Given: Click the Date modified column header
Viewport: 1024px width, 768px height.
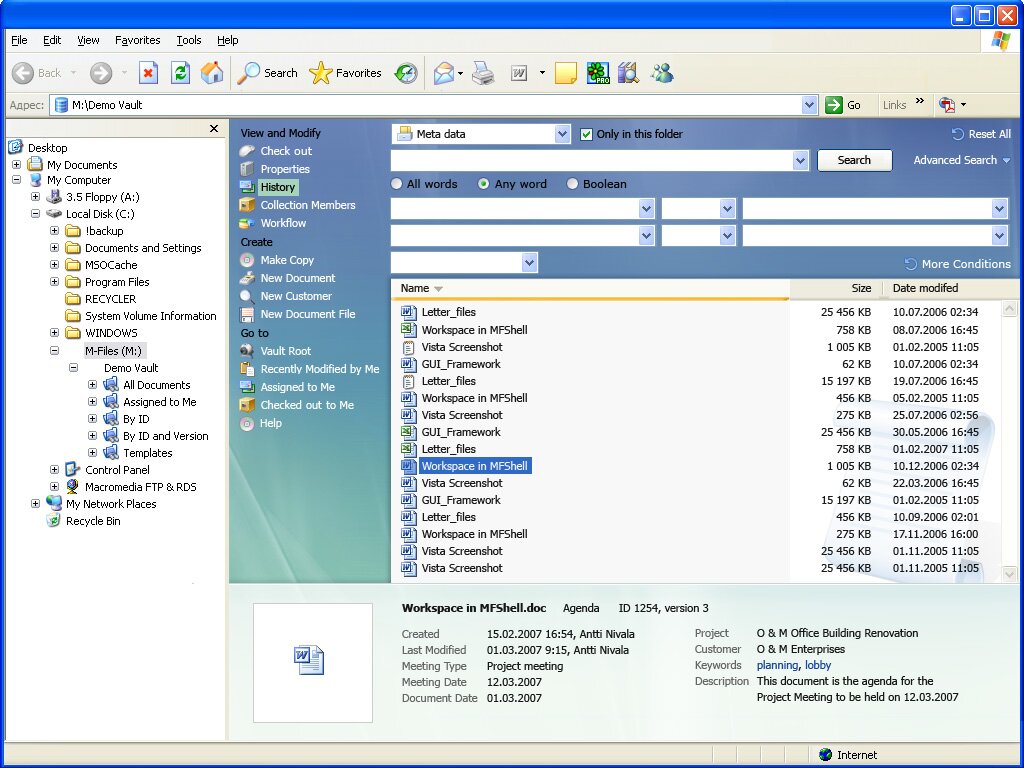Looking at the screenshot, I should click(x=925, y=288).
